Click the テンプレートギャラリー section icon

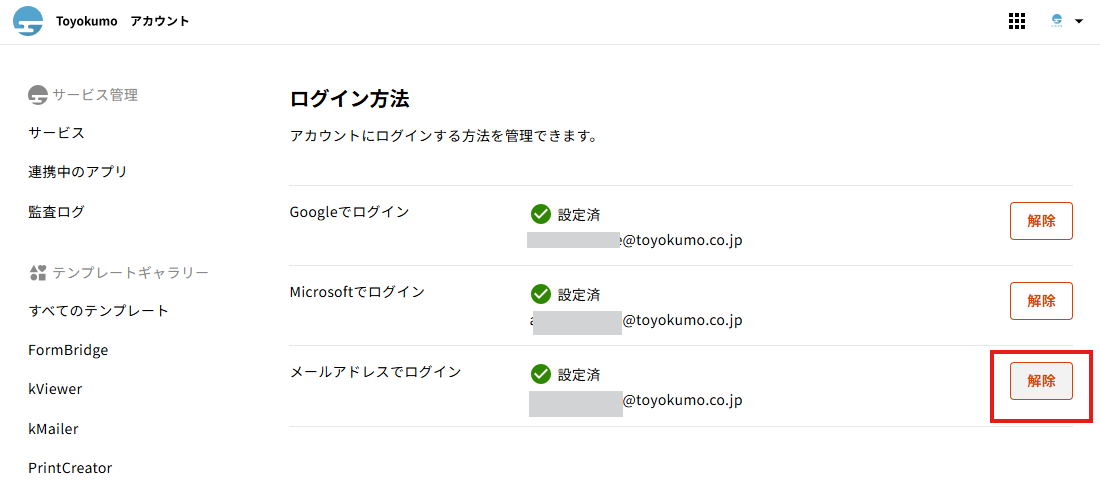pyautogui.click(x=38, y=273)
